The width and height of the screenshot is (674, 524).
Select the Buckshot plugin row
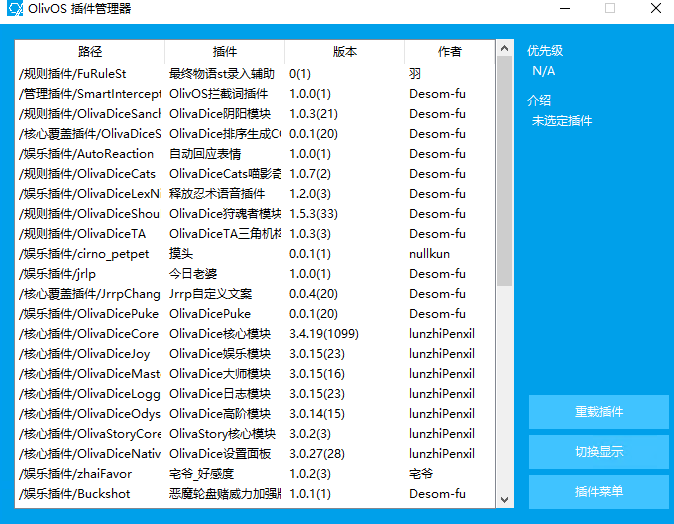pyautogui.click(x=200, y=494)
